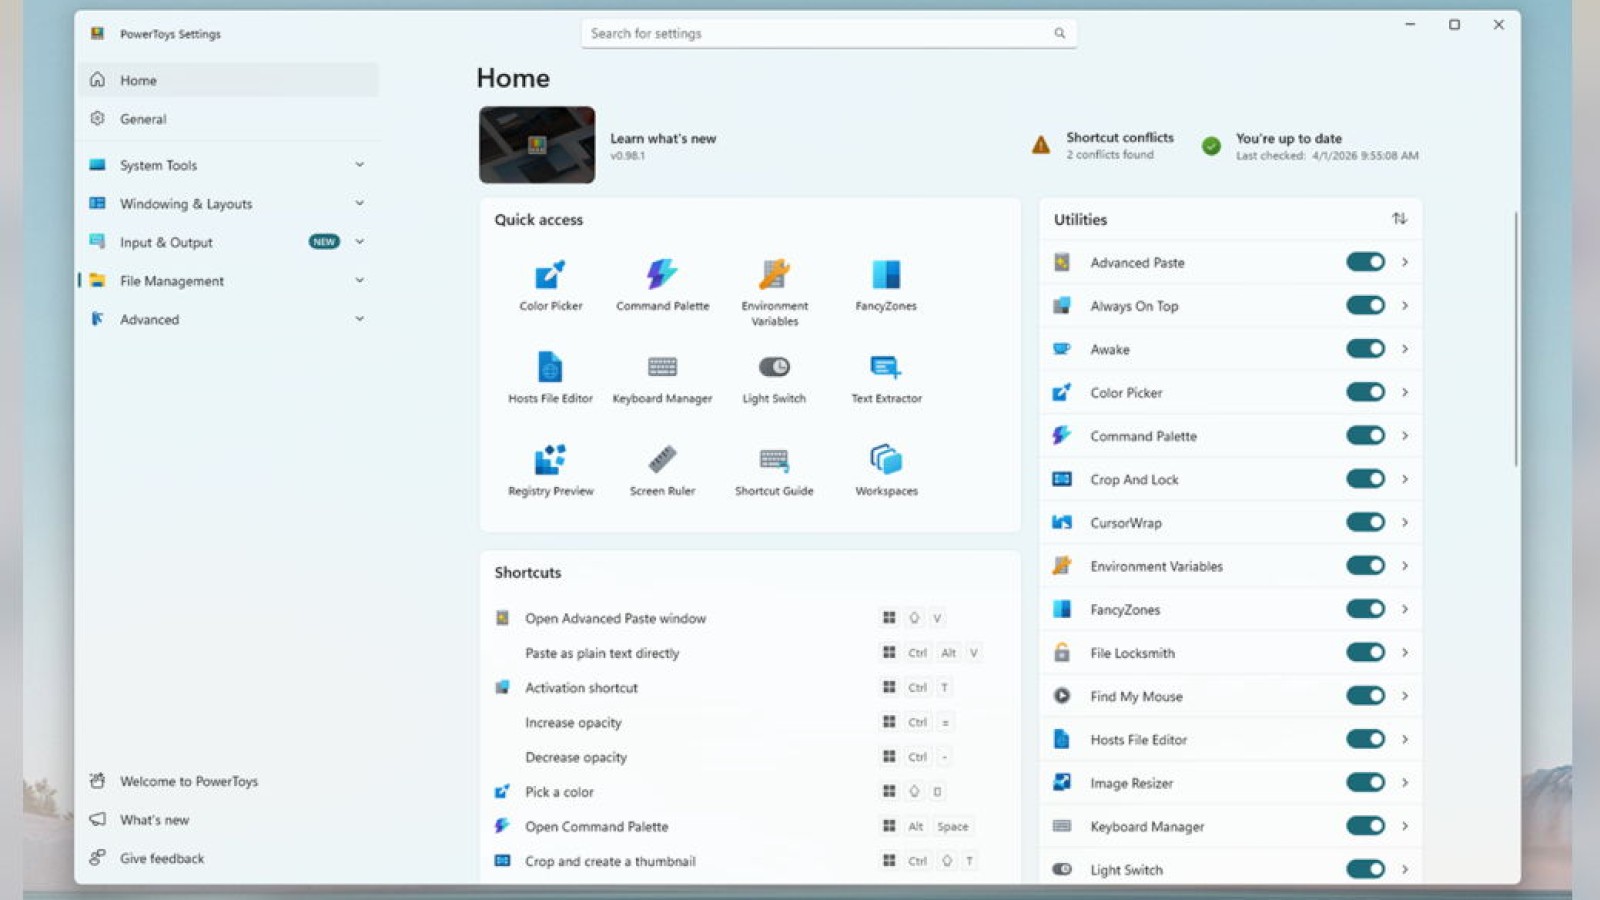Click the green up-to-date checkmark icon
Viewport: 1600px width, 900px height.
click(1211, 146)
